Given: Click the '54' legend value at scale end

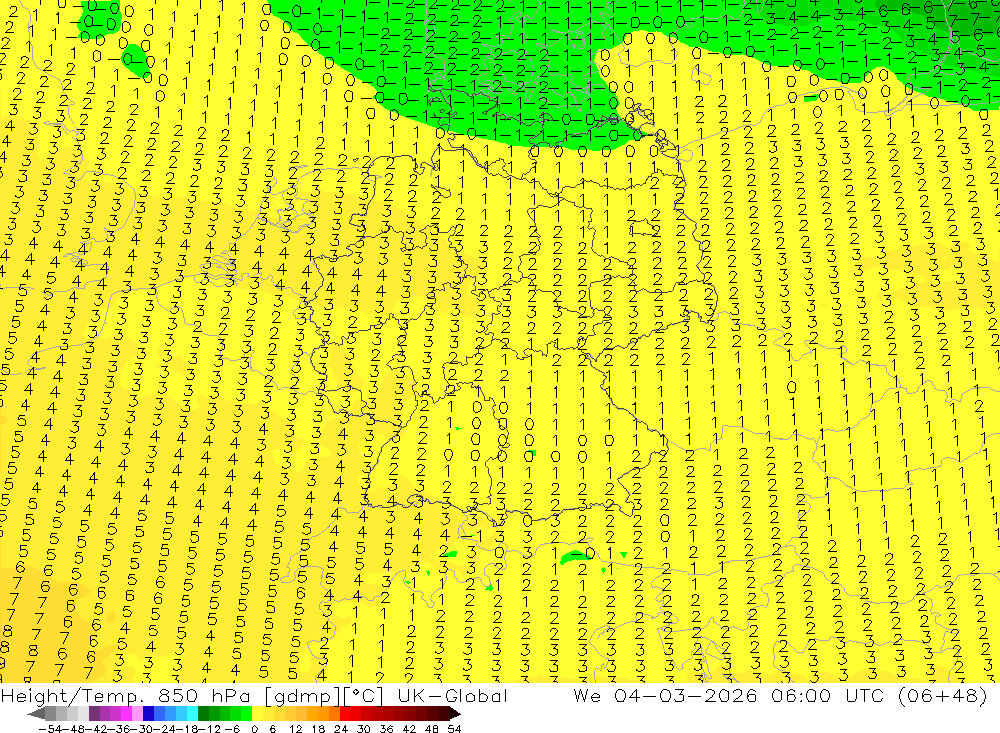Looking at the screenshot, I should pos(454,729).
